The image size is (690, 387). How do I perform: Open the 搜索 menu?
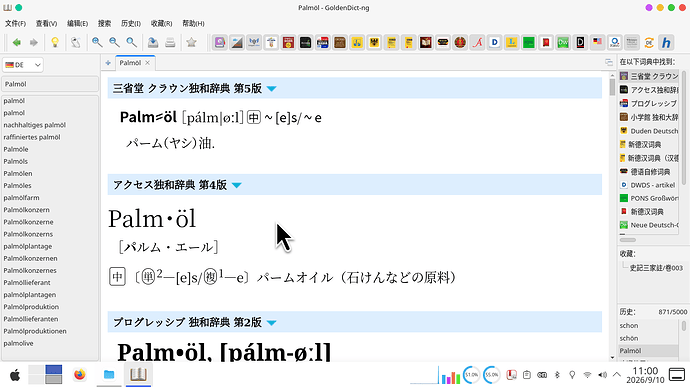tap(104, 23)
